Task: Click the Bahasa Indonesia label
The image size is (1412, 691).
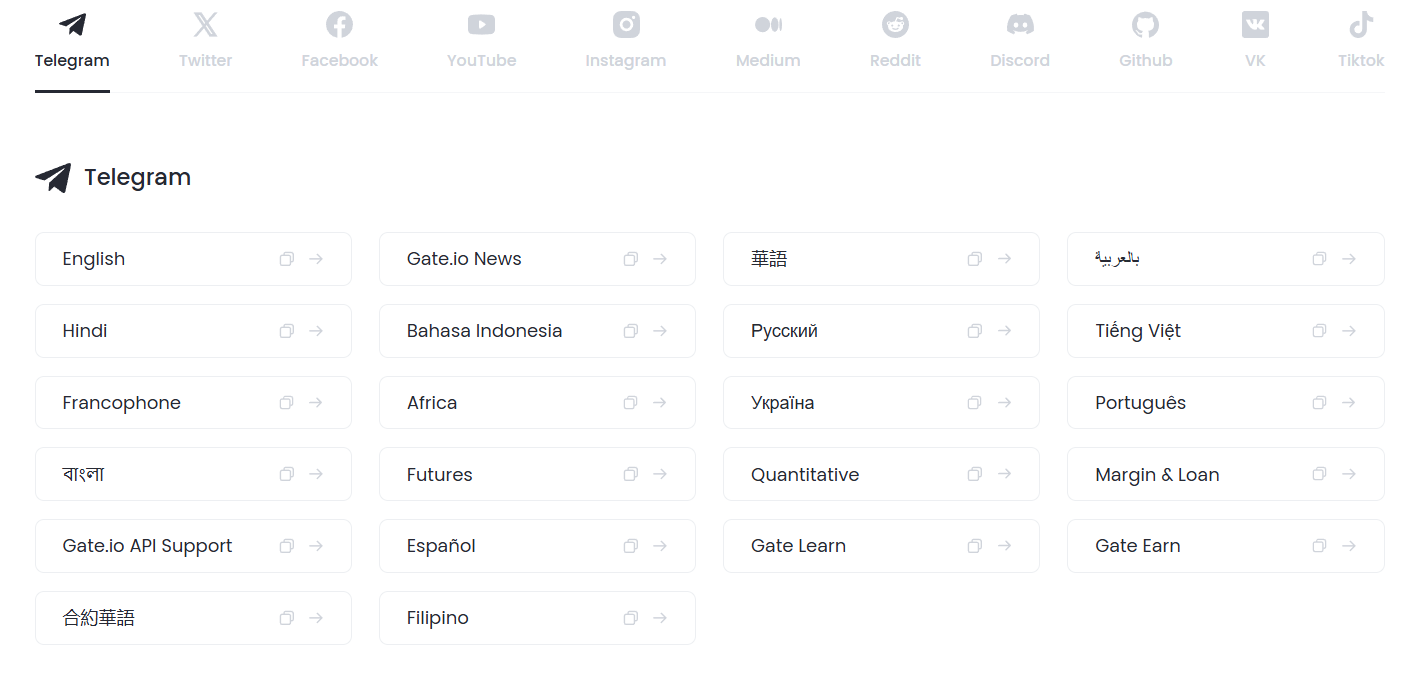Action: coord(485,331)
